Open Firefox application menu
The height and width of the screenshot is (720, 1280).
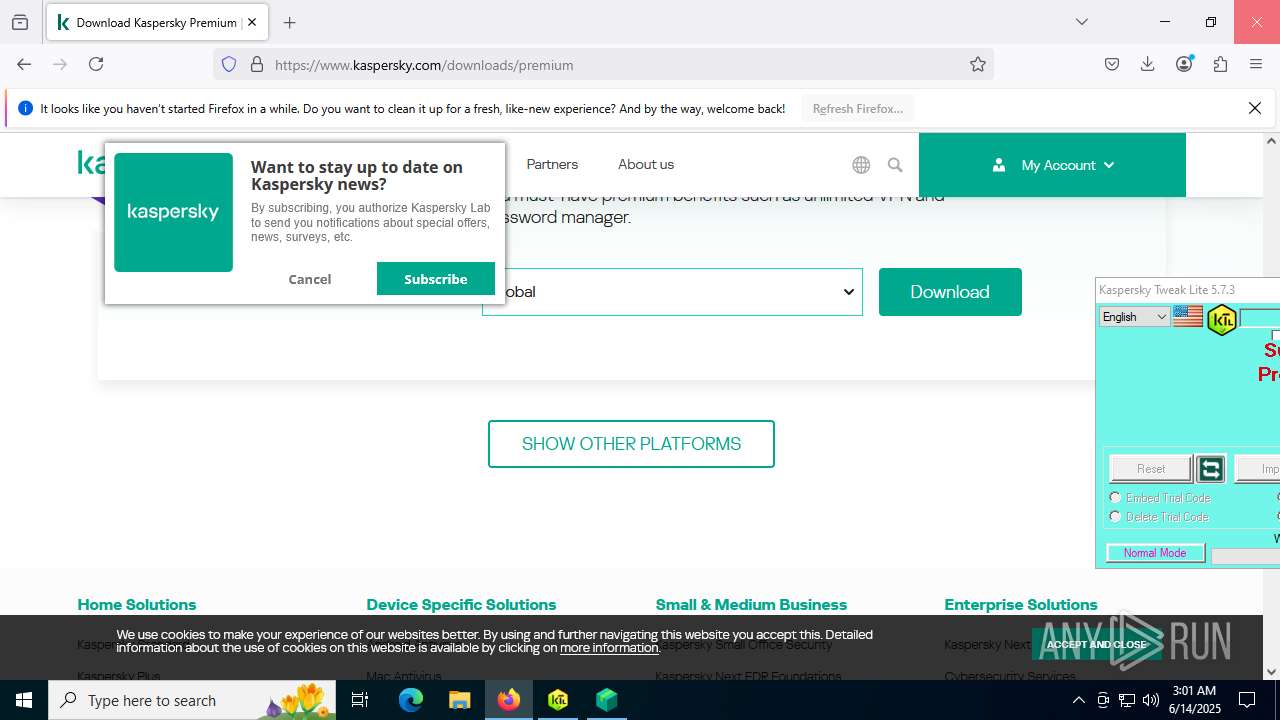pos(1256,64)
